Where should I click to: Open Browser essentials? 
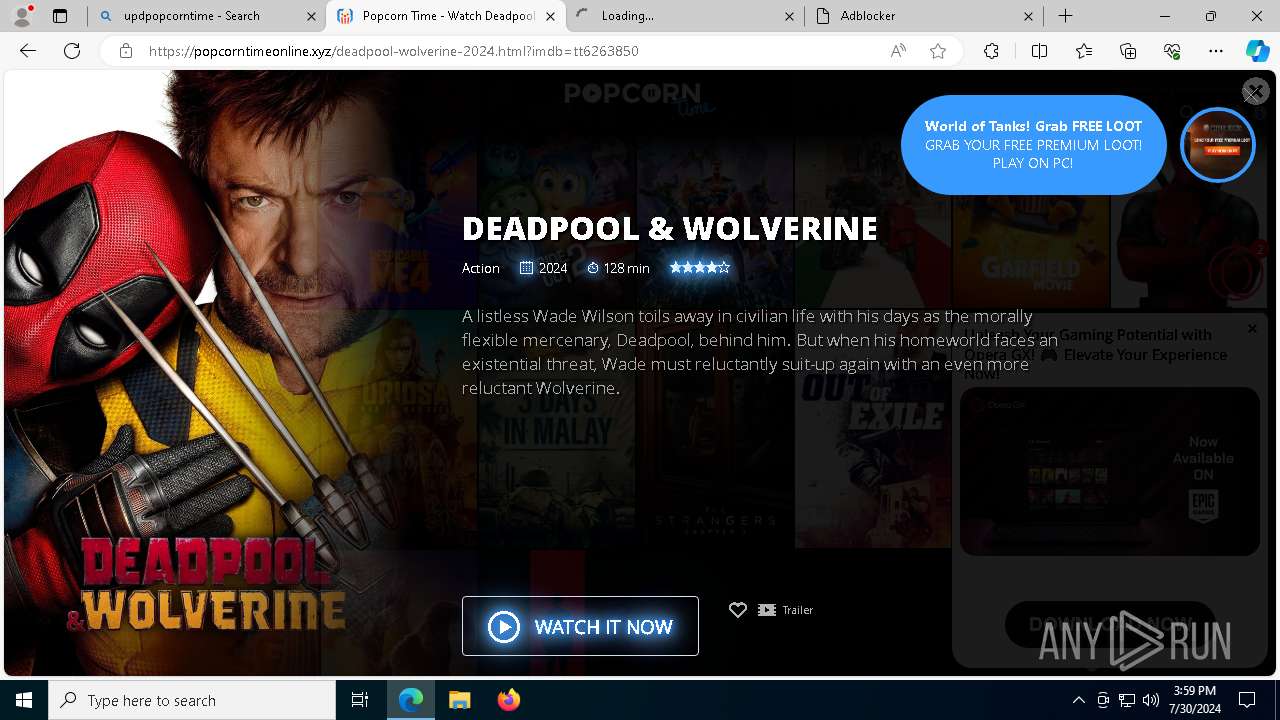pyautogui.click(x=1172, y=51)
